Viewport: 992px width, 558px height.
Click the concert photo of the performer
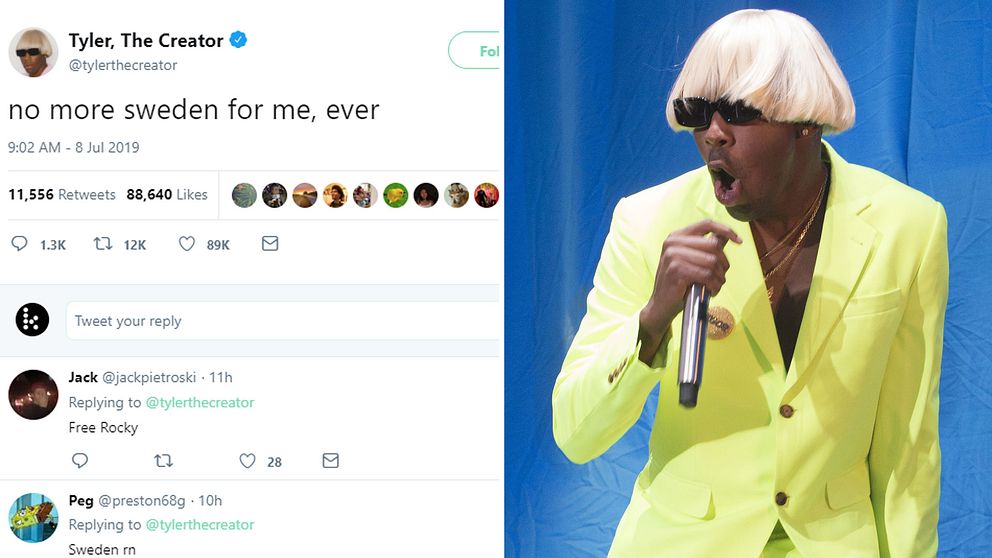(x=748, y=279)
